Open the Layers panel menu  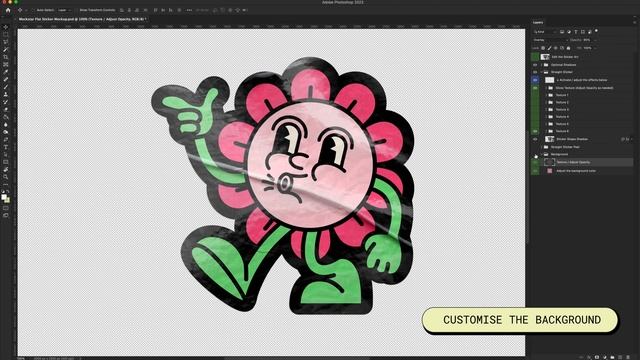click(634, 22)
